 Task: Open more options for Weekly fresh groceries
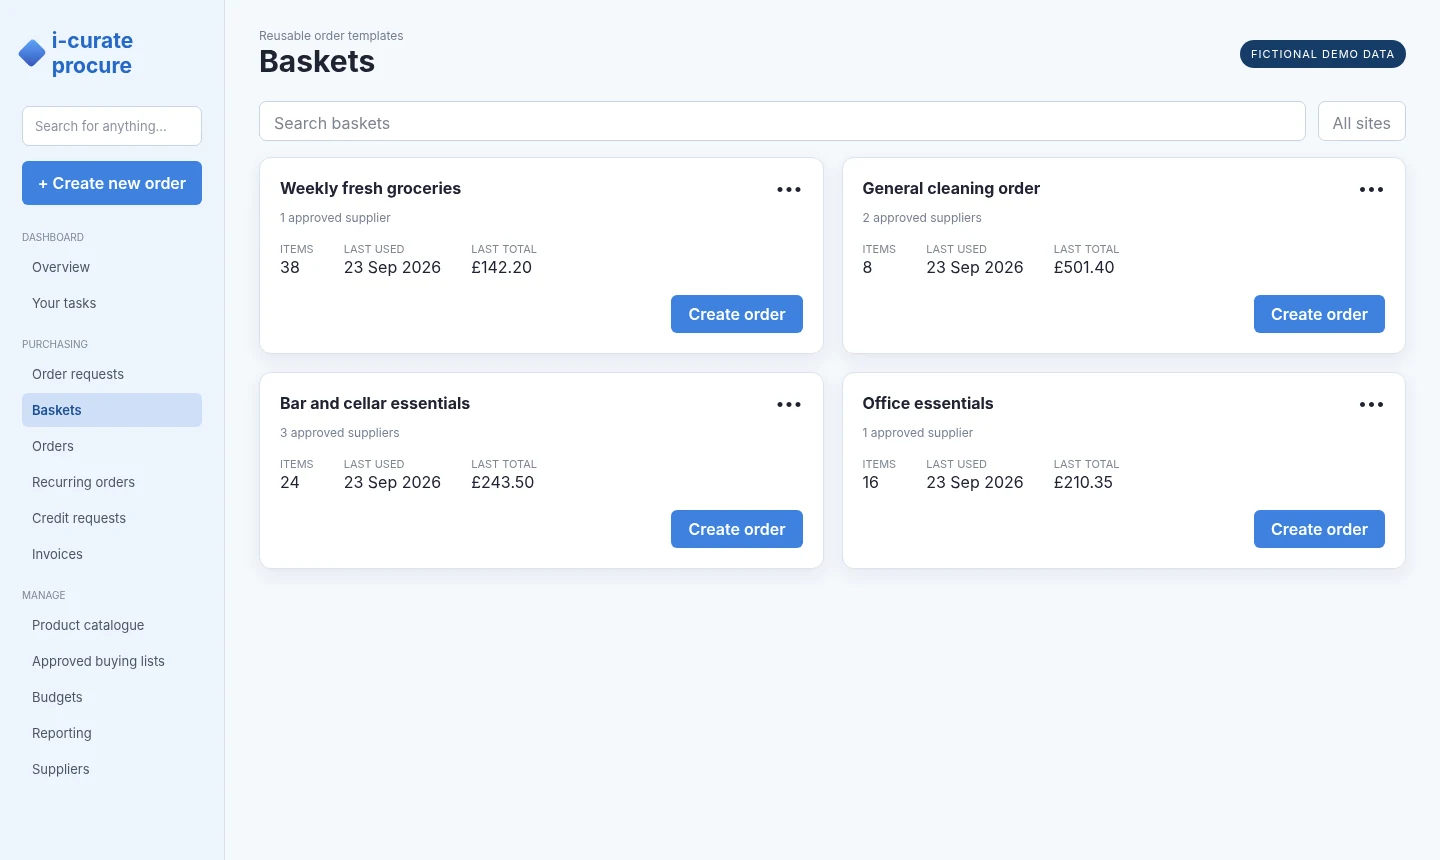[x=789, y=189]
